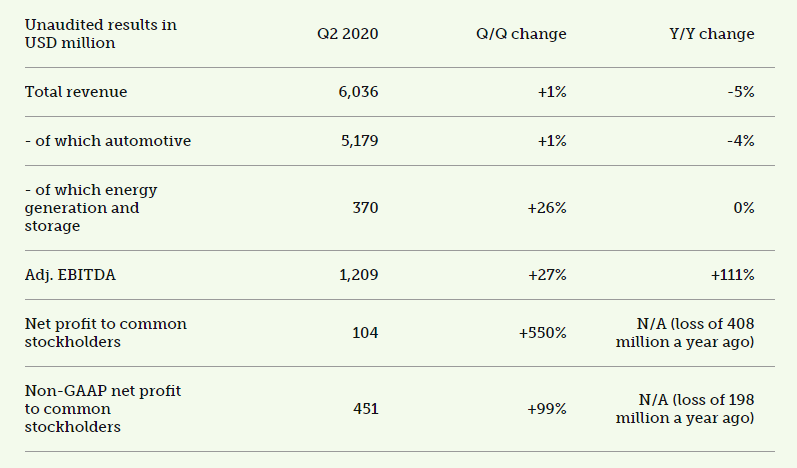Click the 'loss of 408 million' cell

point(686,333)
